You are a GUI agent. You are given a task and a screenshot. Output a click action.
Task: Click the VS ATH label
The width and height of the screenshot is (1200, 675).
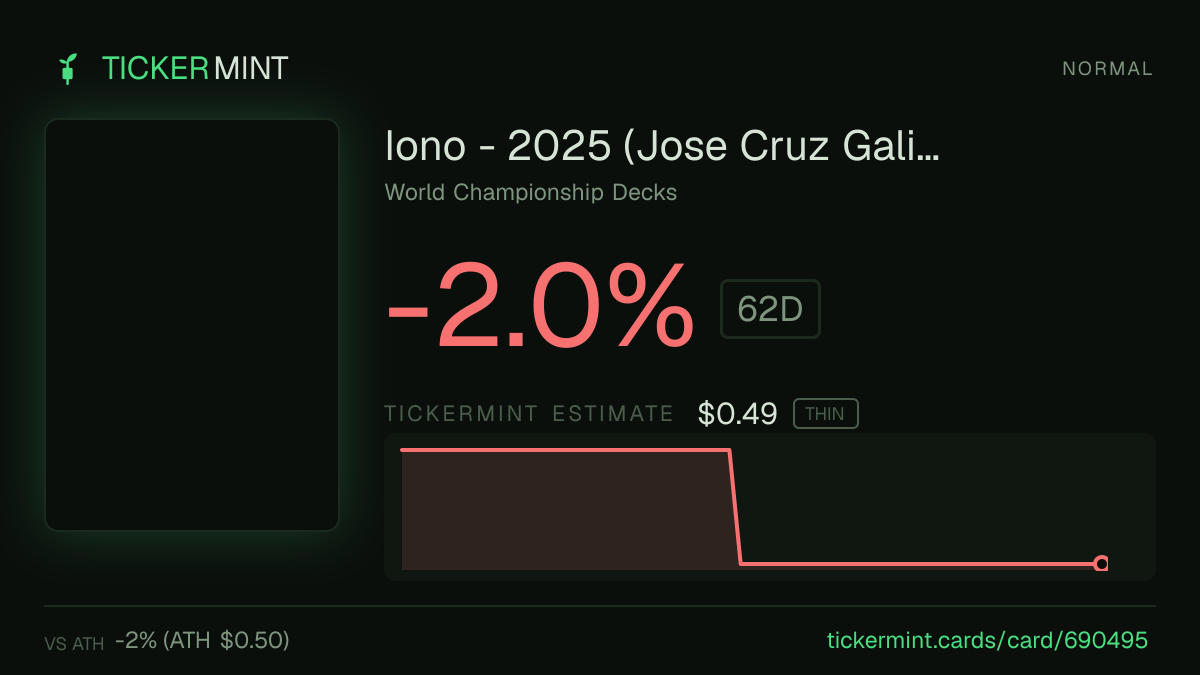point(74,644)
